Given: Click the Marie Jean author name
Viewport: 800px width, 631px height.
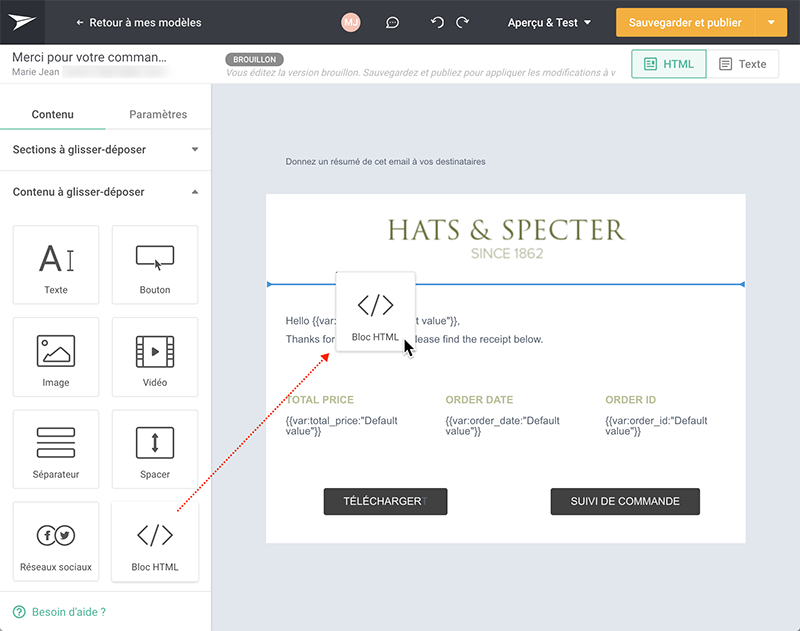Looking at the screenshot, I should [x=36, y=72].
